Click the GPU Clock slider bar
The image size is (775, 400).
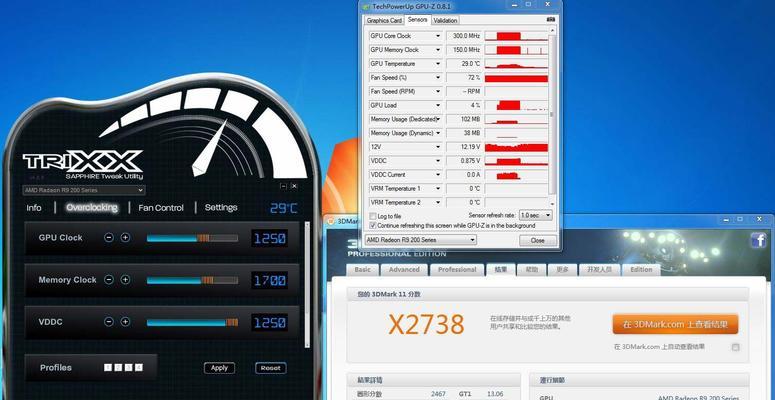tap(192, 238)
